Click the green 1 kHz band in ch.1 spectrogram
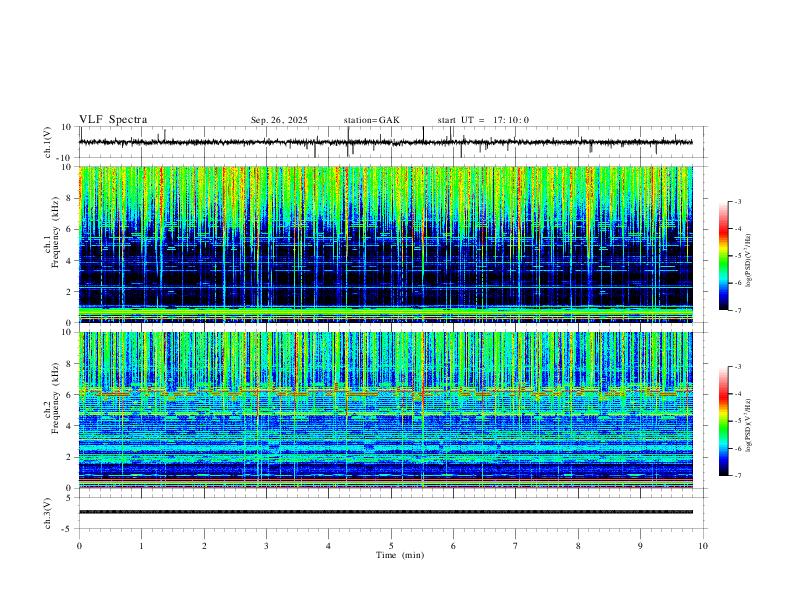 click(385, 311)
